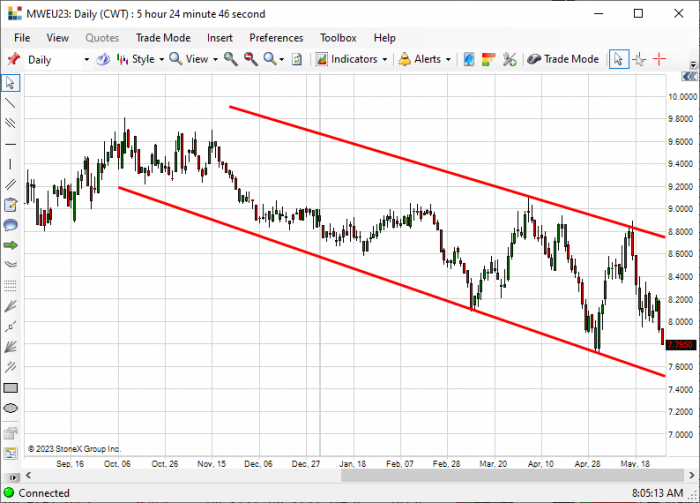Select the dotted grid lines tool
The height and width of the screenshot is (503, 700).
click(10, 285)
